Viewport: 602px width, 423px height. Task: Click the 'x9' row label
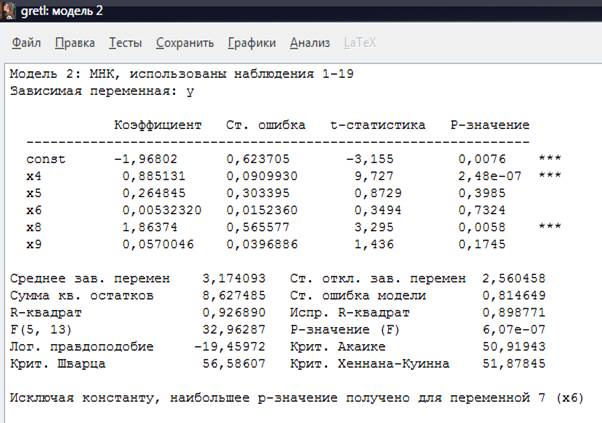[34, 245]
